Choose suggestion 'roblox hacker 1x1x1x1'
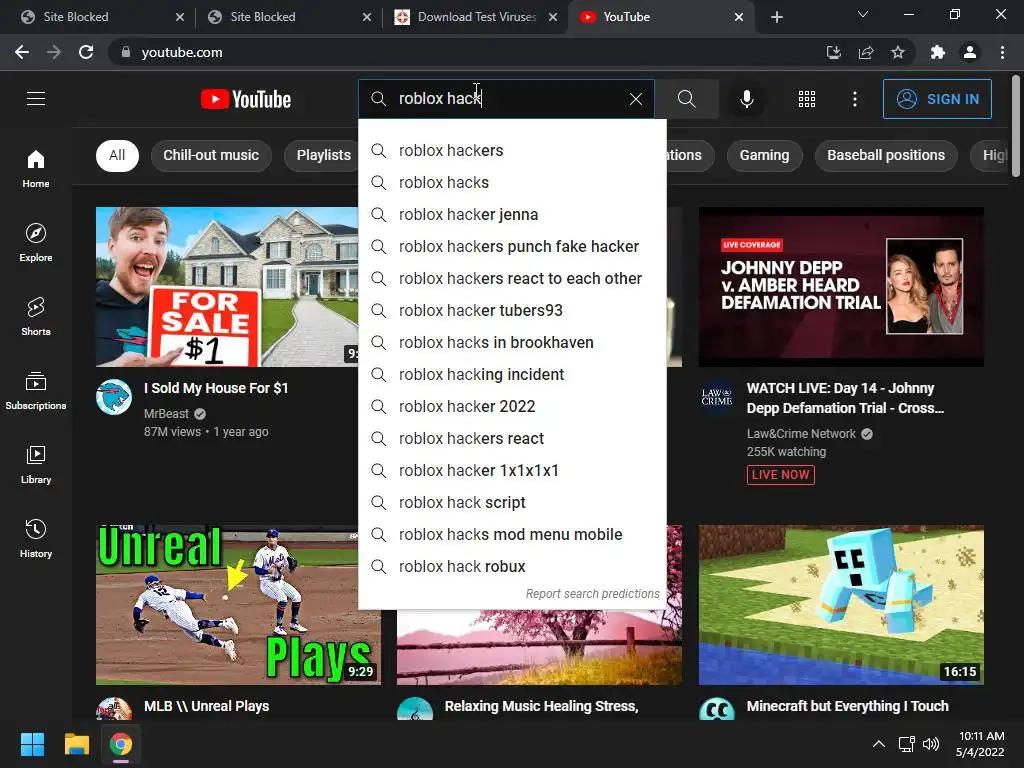 [513, 470]
